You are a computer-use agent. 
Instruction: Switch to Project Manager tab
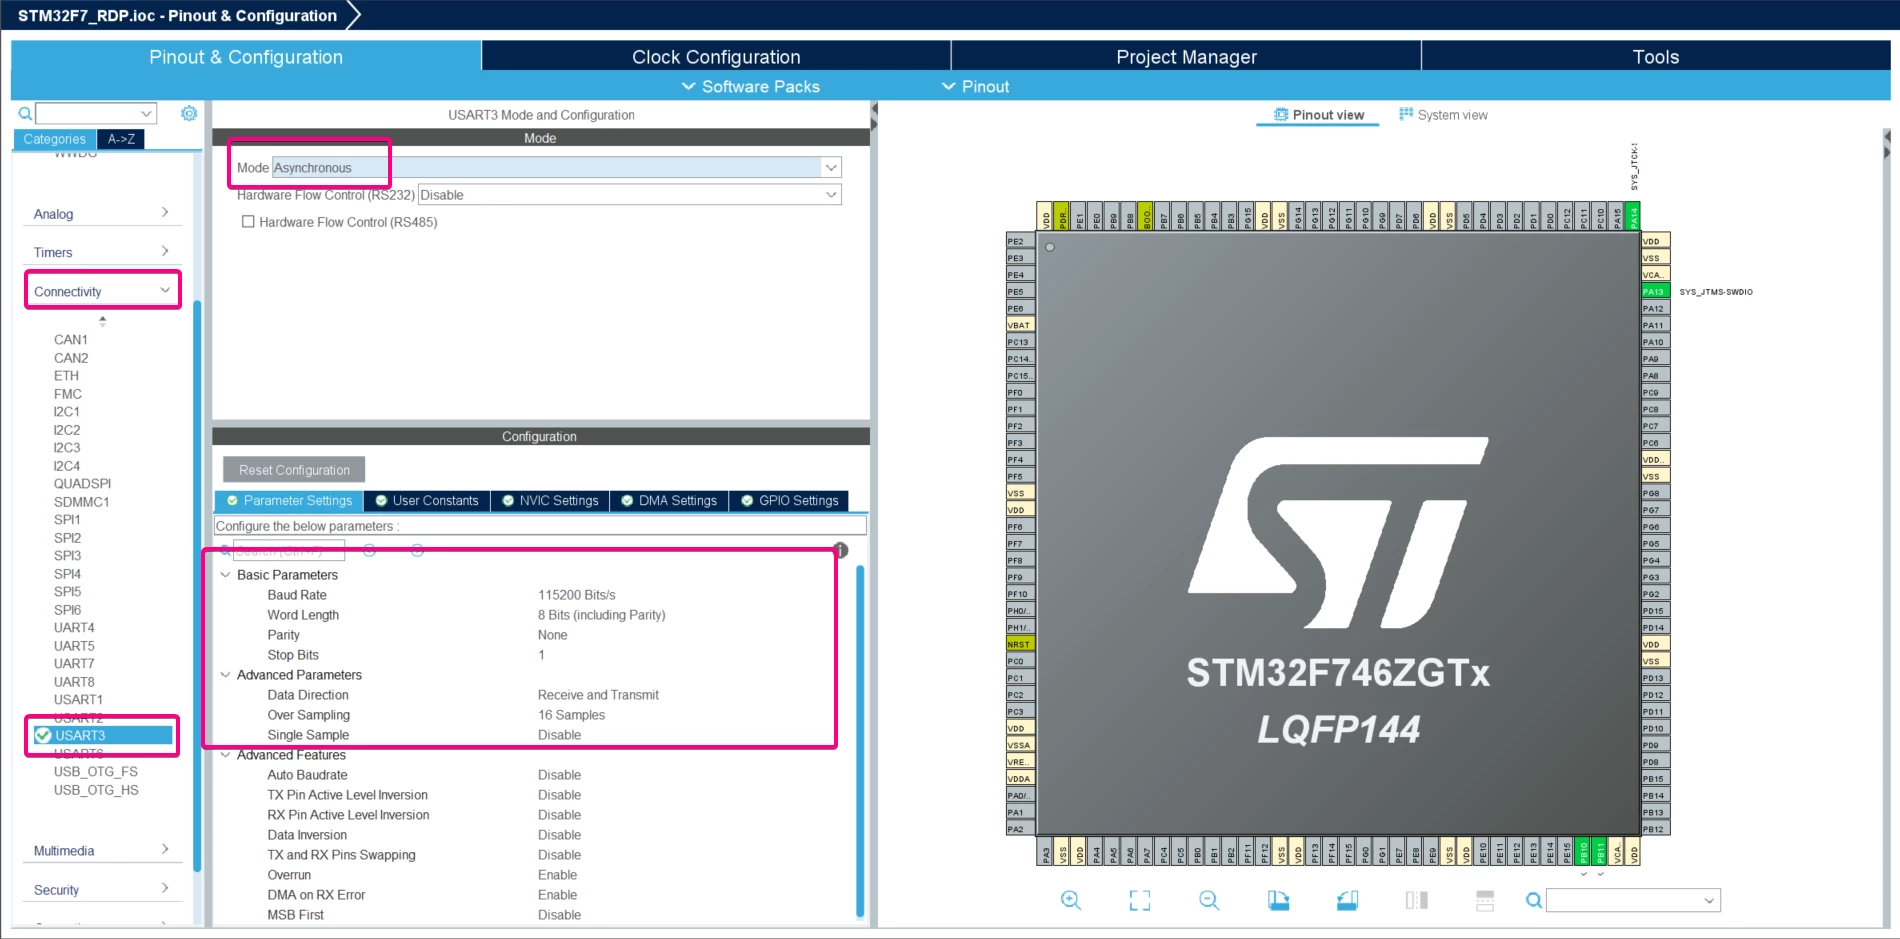coord(1186,56)
